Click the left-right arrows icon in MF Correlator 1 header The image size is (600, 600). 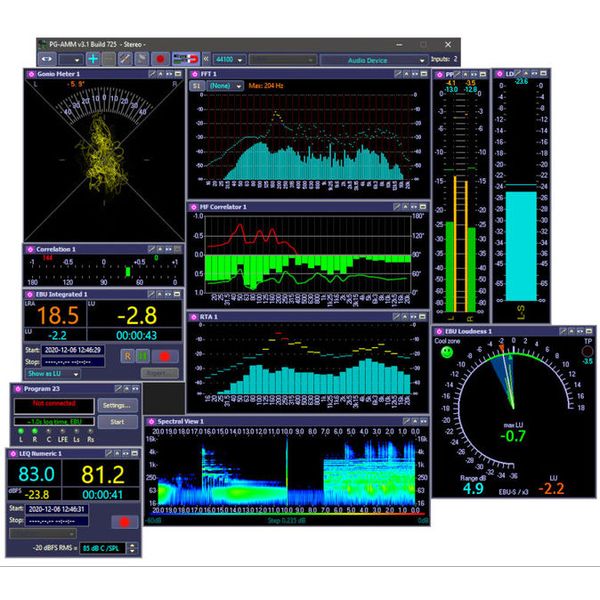[x=414, y=207]
